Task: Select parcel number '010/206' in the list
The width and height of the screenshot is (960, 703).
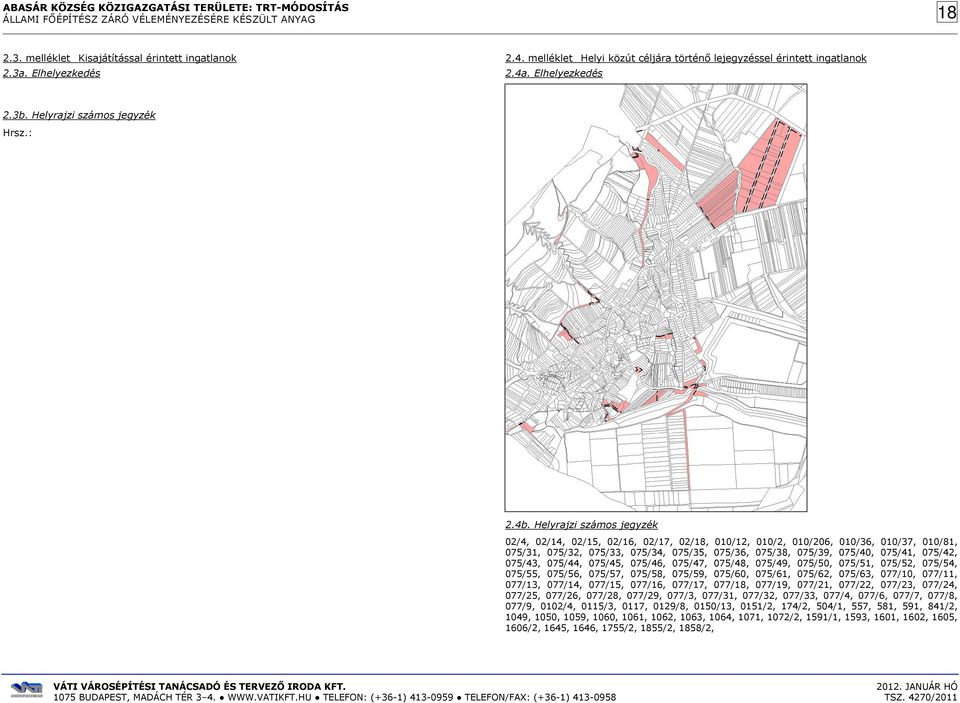Action: pos(811,542)
